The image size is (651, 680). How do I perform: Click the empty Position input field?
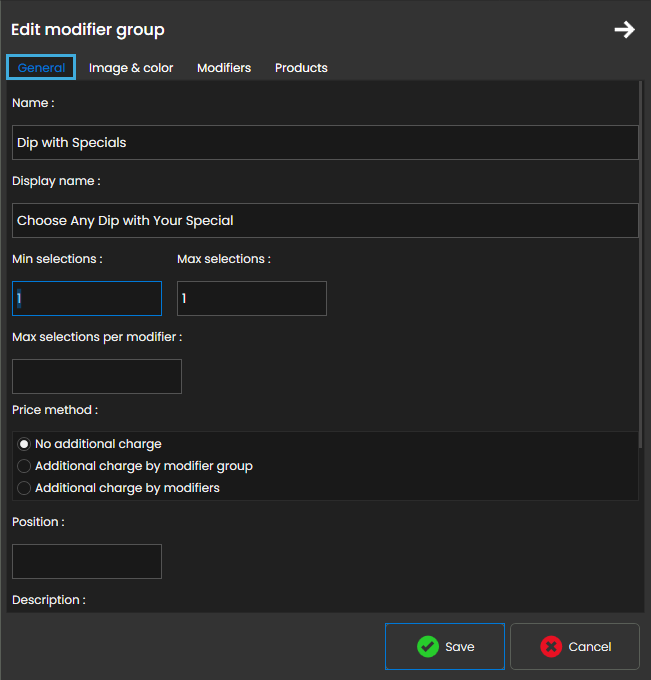(87, 562)
